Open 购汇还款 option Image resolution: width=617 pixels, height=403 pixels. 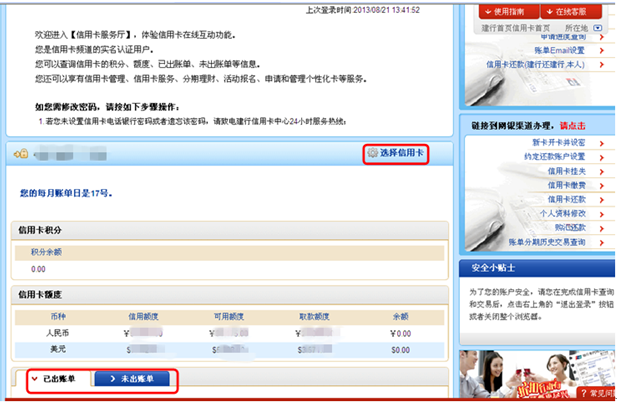tap(571, 227)
